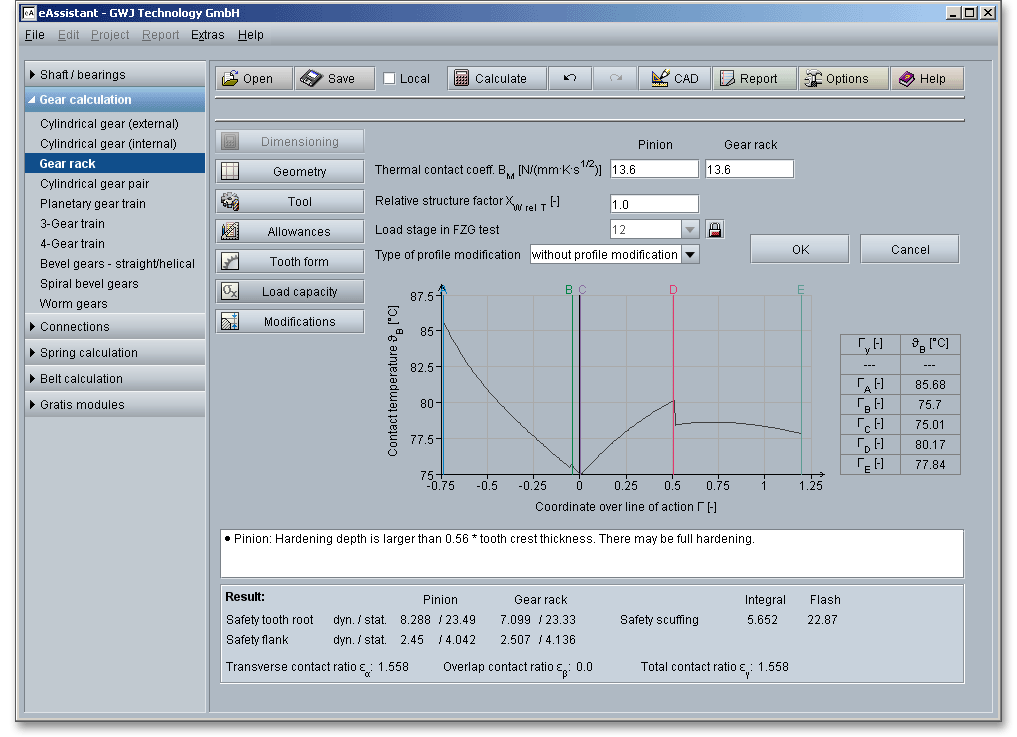Toggle the red lock next to load stage
This screenshot has width=1017, height=737.
click(x=714, y=230)
